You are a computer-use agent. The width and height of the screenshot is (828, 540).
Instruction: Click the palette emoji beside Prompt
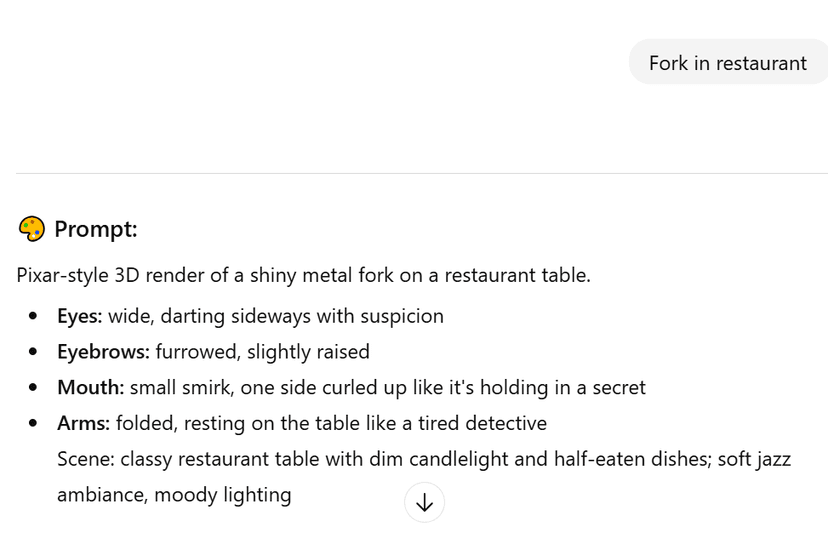(32, 229)
